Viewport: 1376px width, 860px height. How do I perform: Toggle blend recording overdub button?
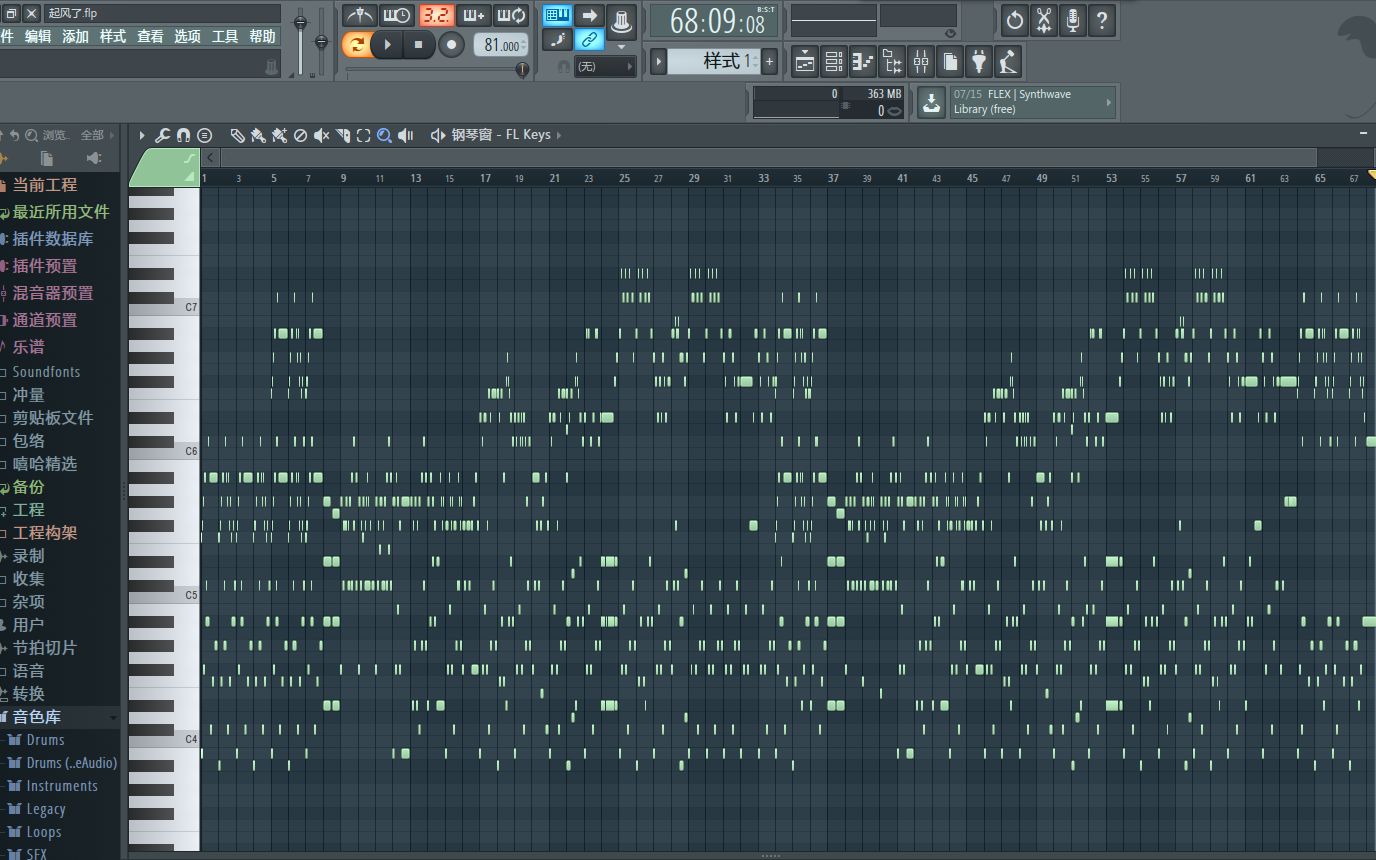tap(474, 16)
